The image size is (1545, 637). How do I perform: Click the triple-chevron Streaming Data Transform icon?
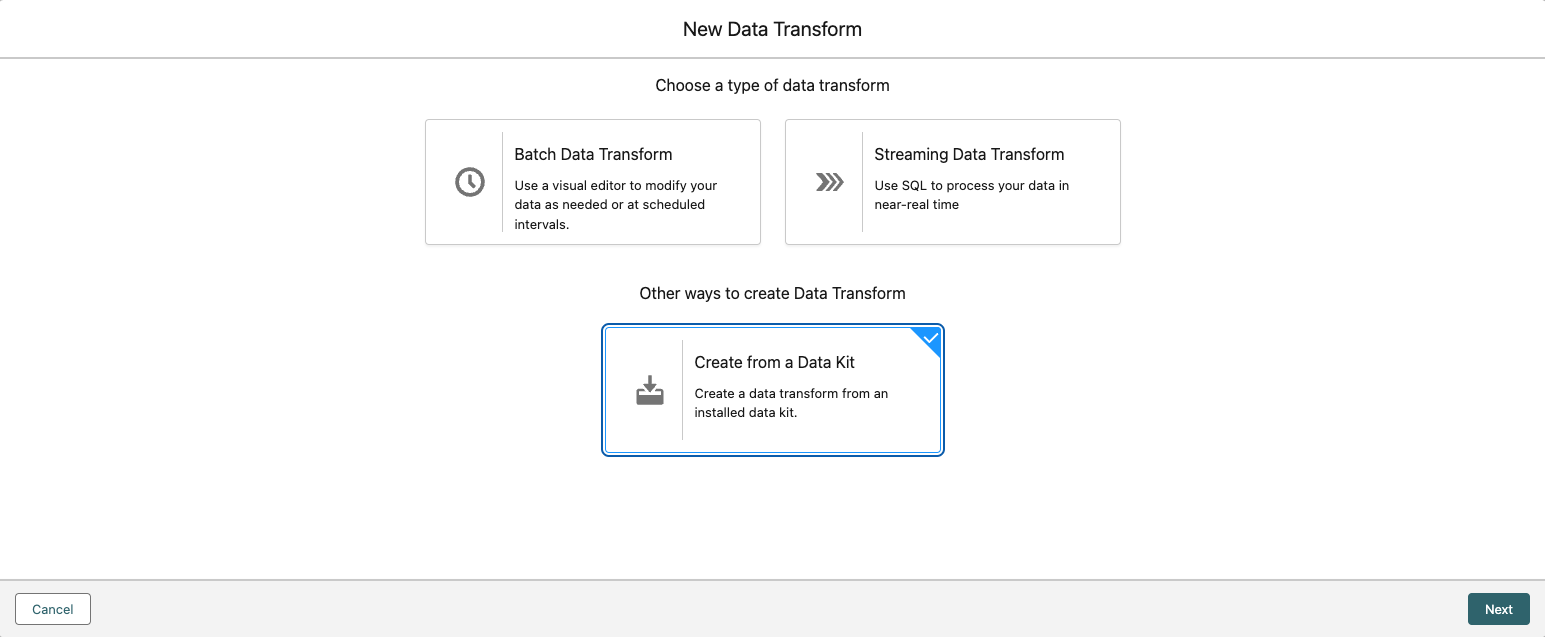click(x=830, y=182)
